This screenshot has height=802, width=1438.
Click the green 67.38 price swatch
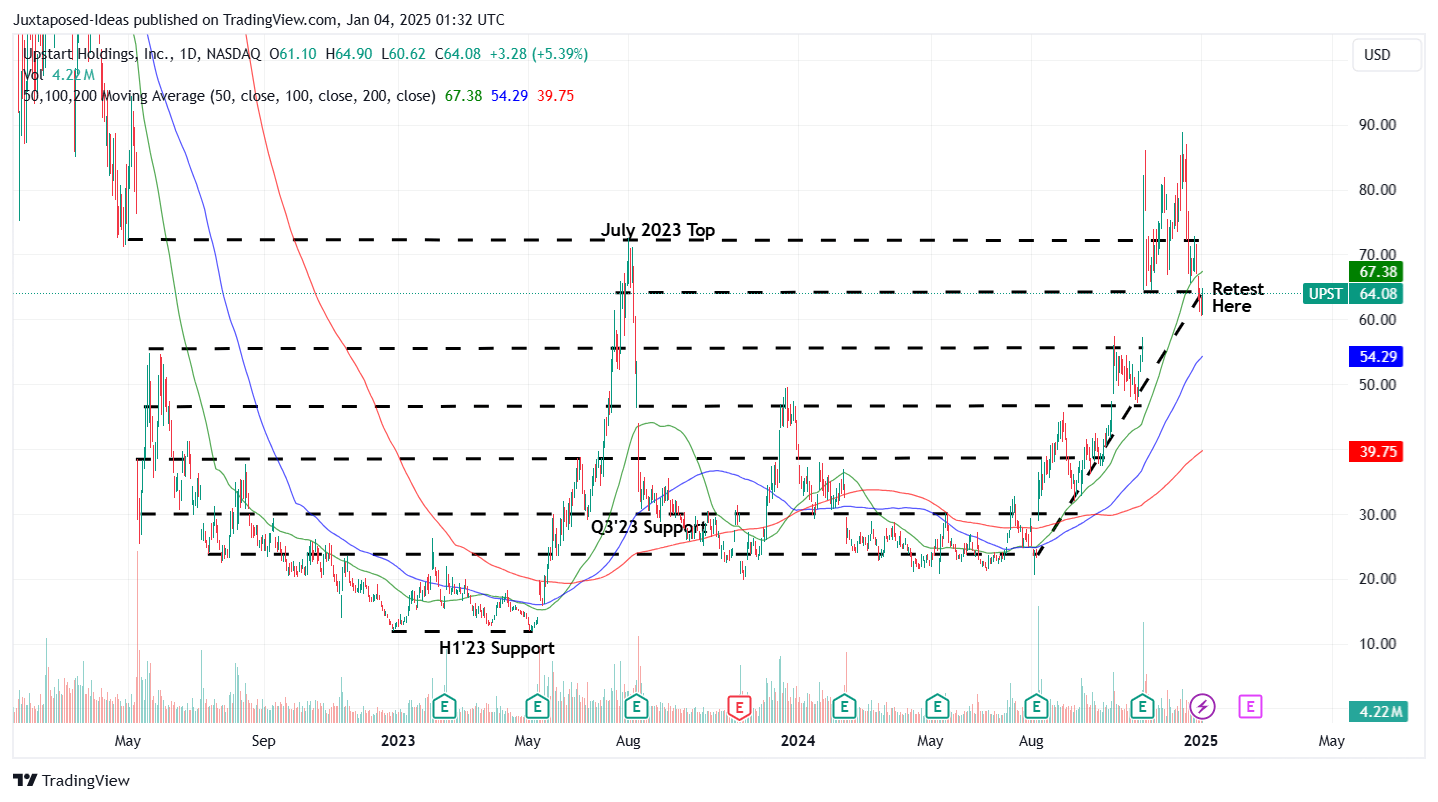(x=1374, y=271)
